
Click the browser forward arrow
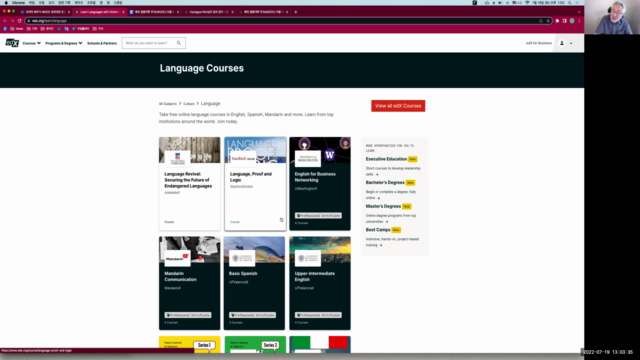(12, 21)
